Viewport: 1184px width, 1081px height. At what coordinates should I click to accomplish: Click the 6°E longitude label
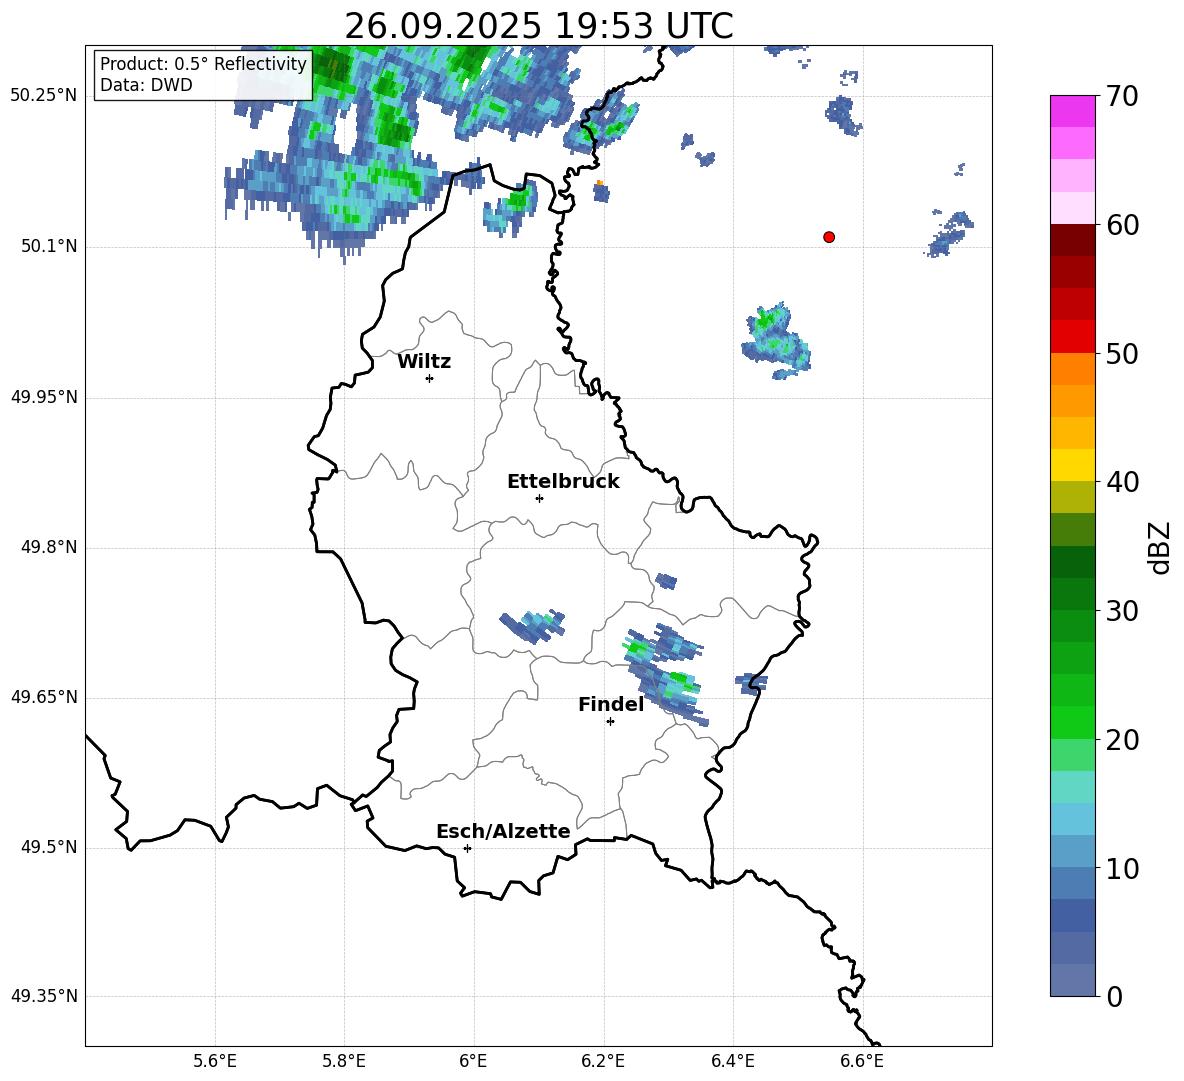tap(473, 1061)
